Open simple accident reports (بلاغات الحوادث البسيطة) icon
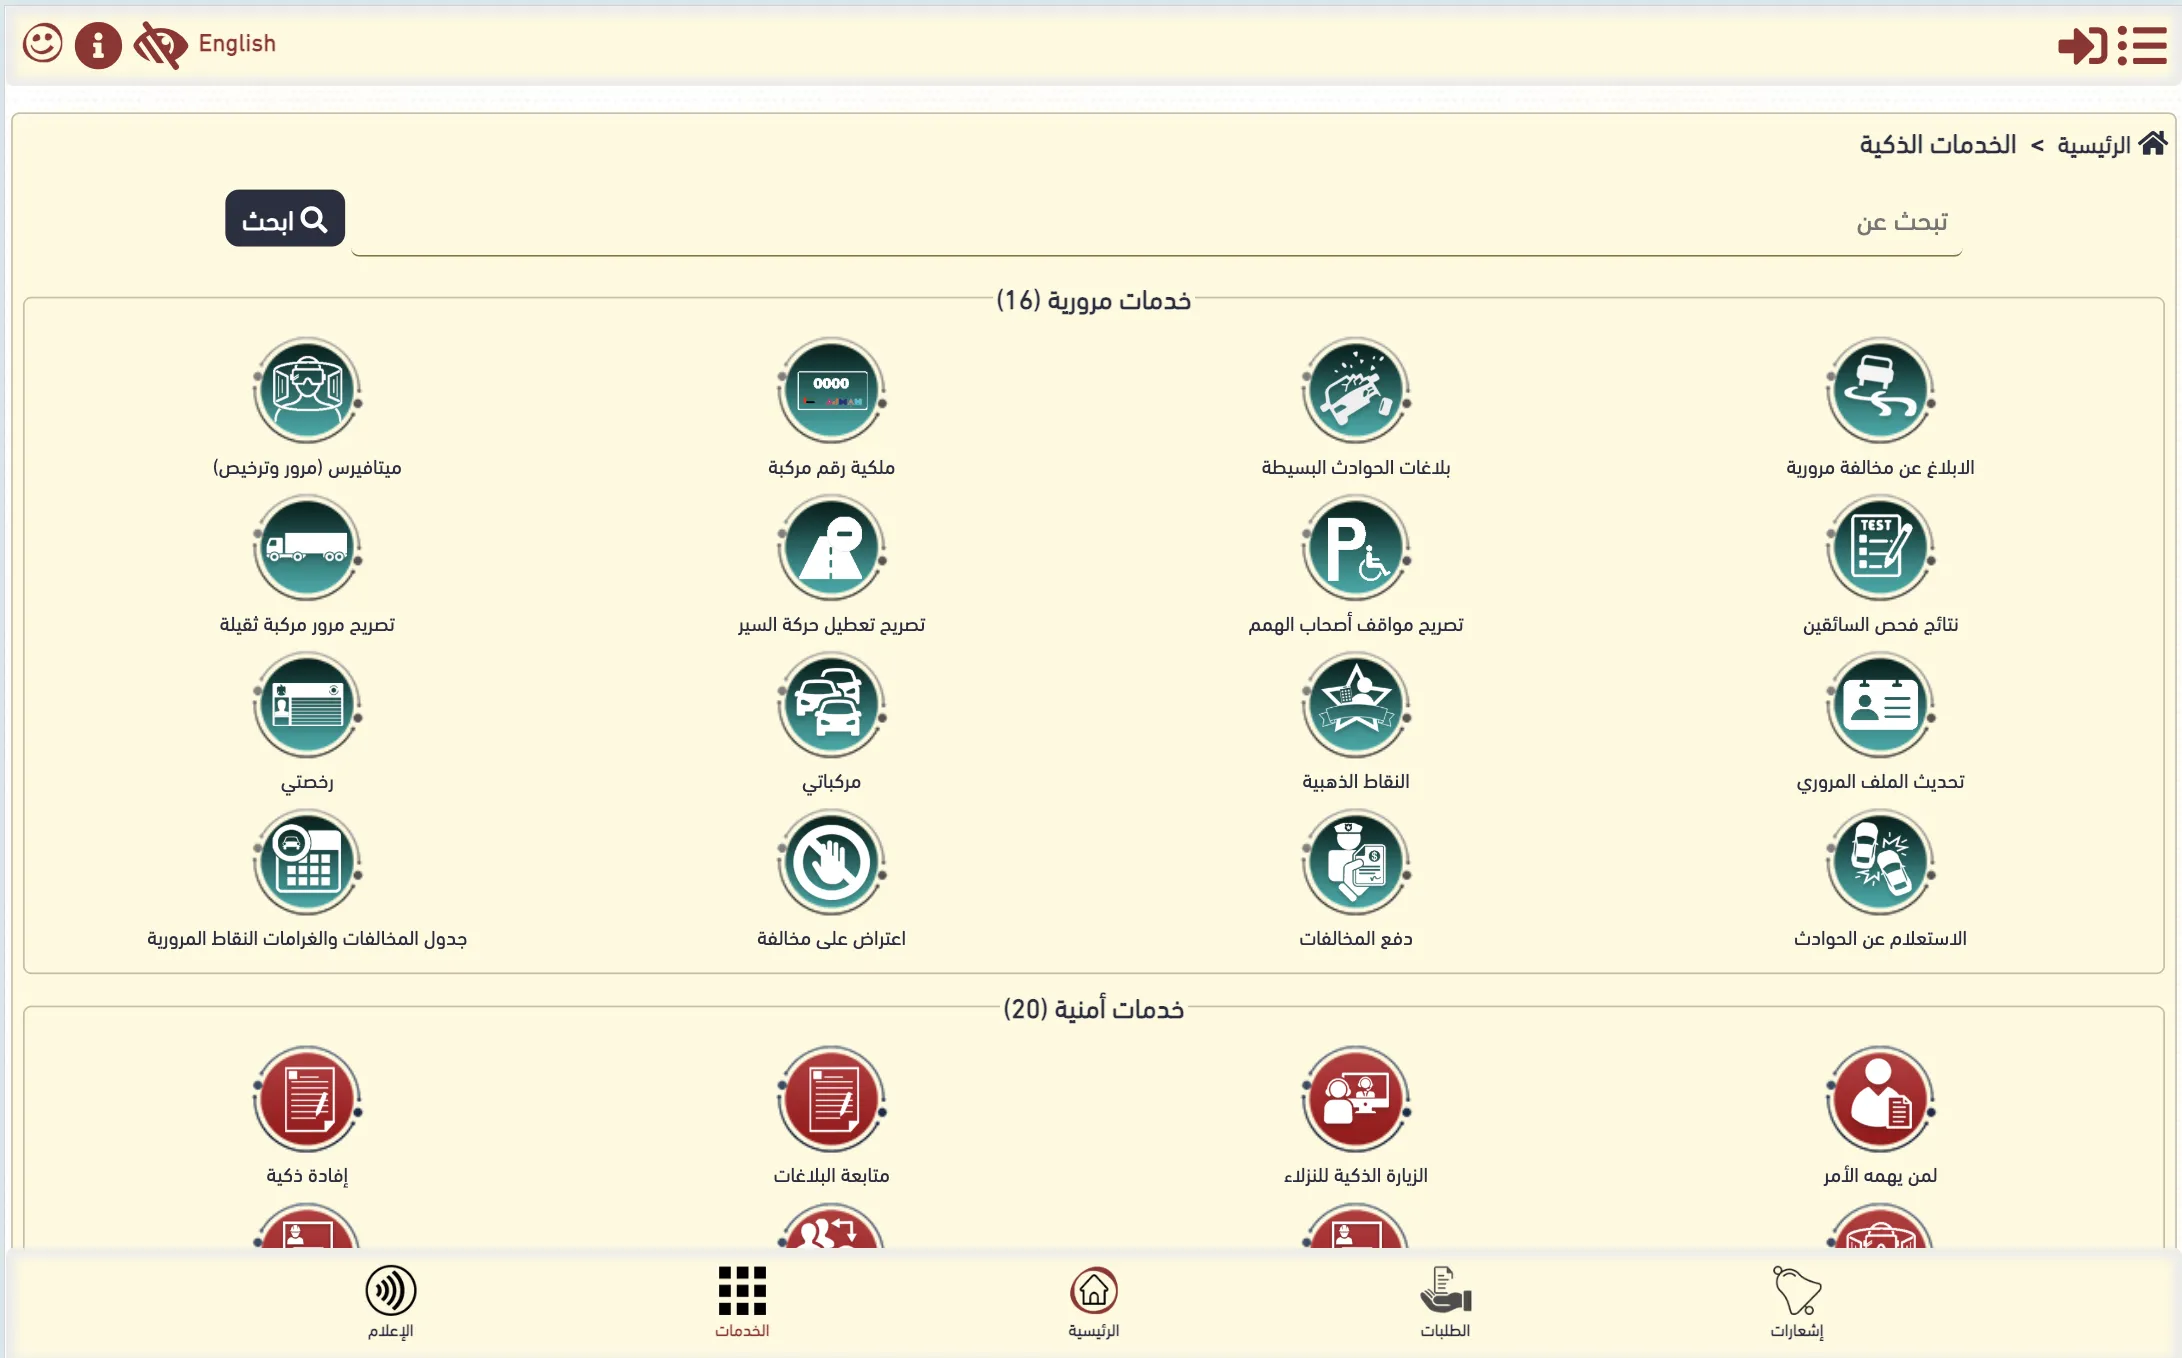 [x=1356, y=391]
